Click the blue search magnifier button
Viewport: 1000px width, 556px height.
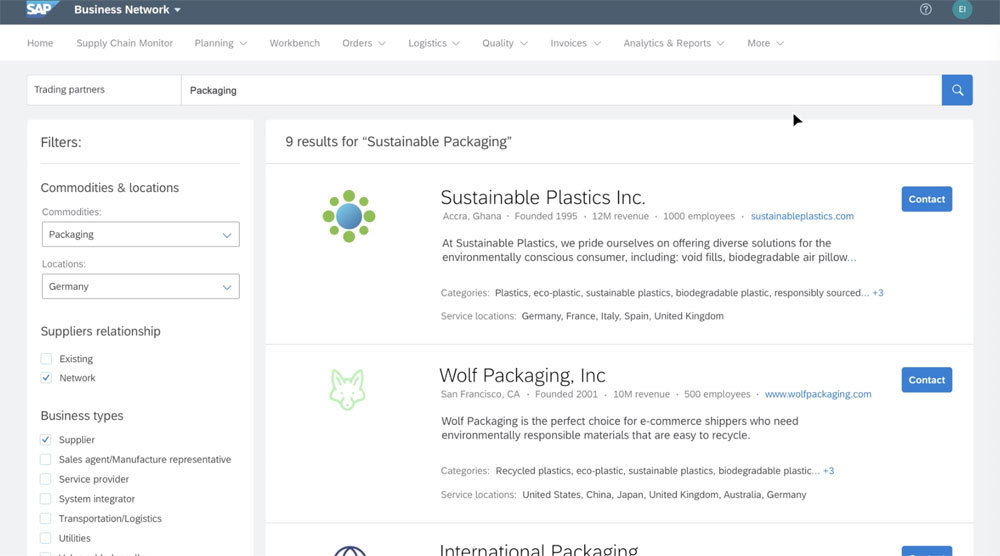click(x=957, y=90)
